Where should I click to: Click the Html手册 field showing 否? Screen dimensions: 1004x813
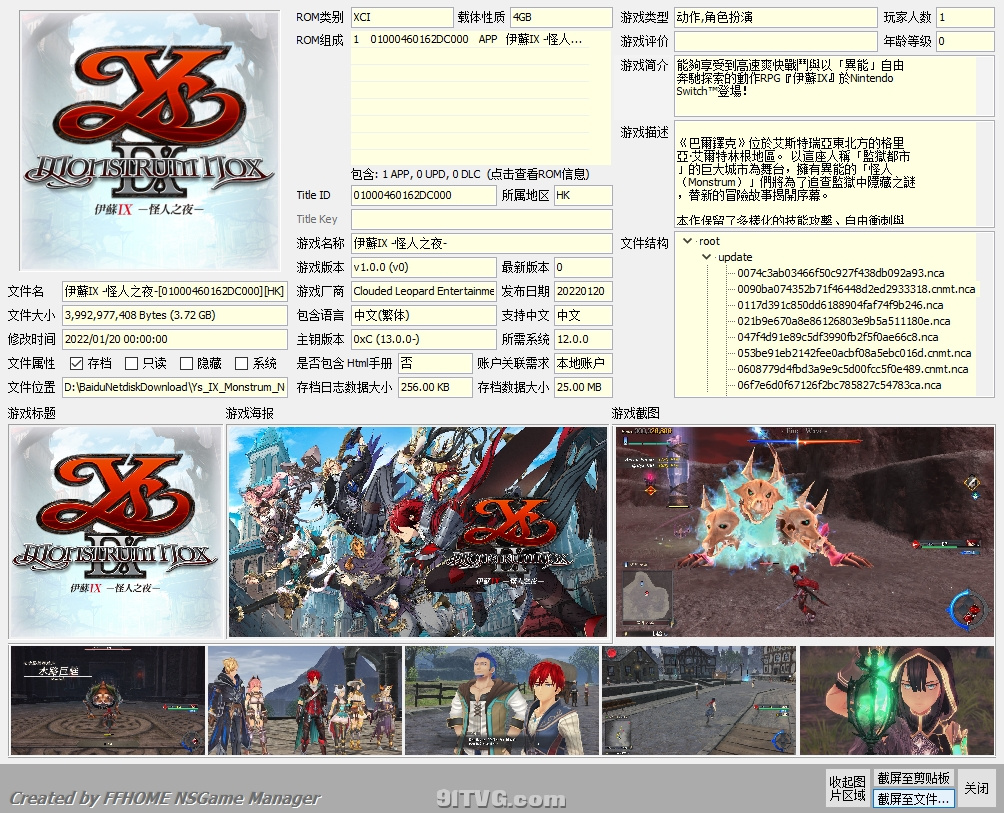coord(435,363)
